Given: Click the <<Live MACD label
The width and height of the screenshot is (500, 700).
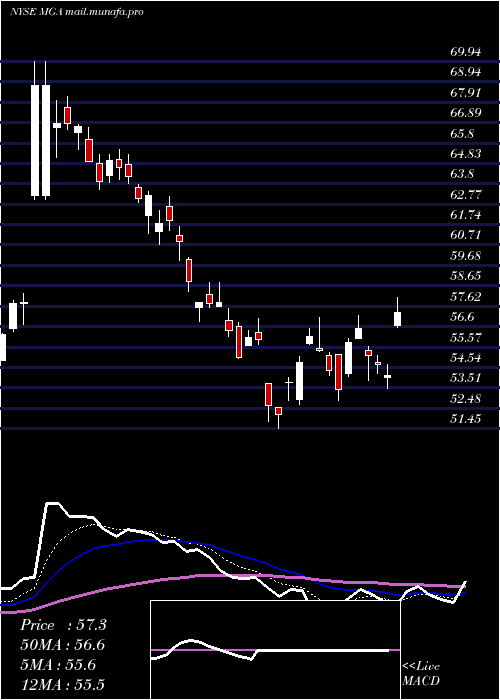Looking at the screenshot, I should [421, 674].
